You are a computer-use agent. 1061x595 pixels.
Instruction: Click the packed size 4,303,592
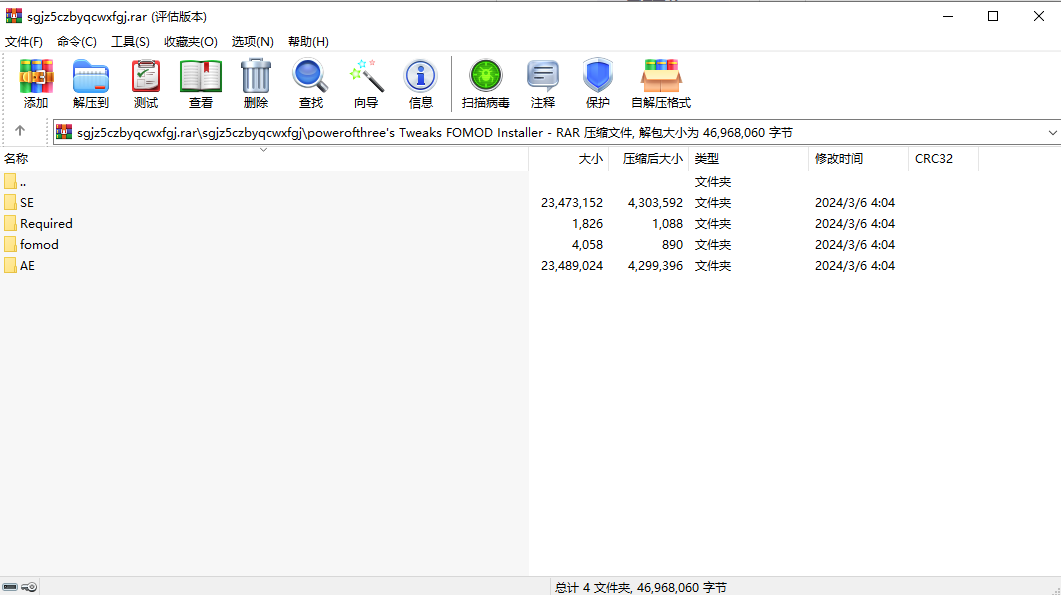[x=655, y=202]
